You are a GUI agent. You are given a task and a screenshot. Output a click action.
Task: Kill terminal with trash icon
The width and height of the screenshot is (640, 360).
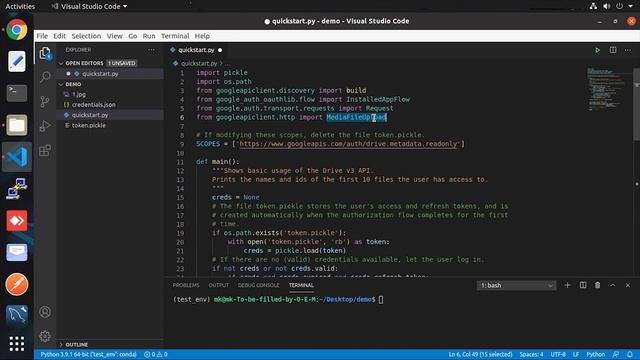pyautogui.click(x=598, y=285)
